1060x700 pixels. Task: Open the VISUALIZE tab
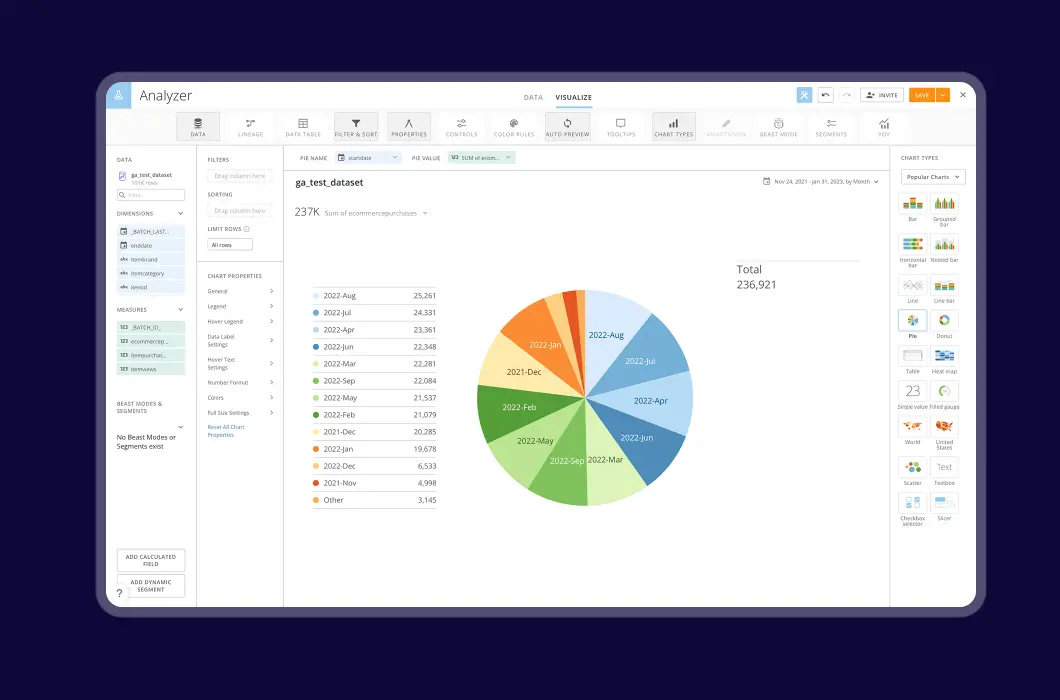coord(573,97)
